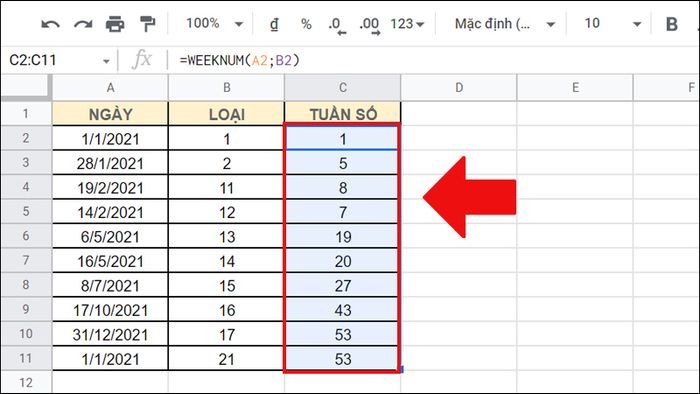Click LOẠI cell with value 15
The width and height of the screenshot is (700, 394).
(x=226, y=285)
